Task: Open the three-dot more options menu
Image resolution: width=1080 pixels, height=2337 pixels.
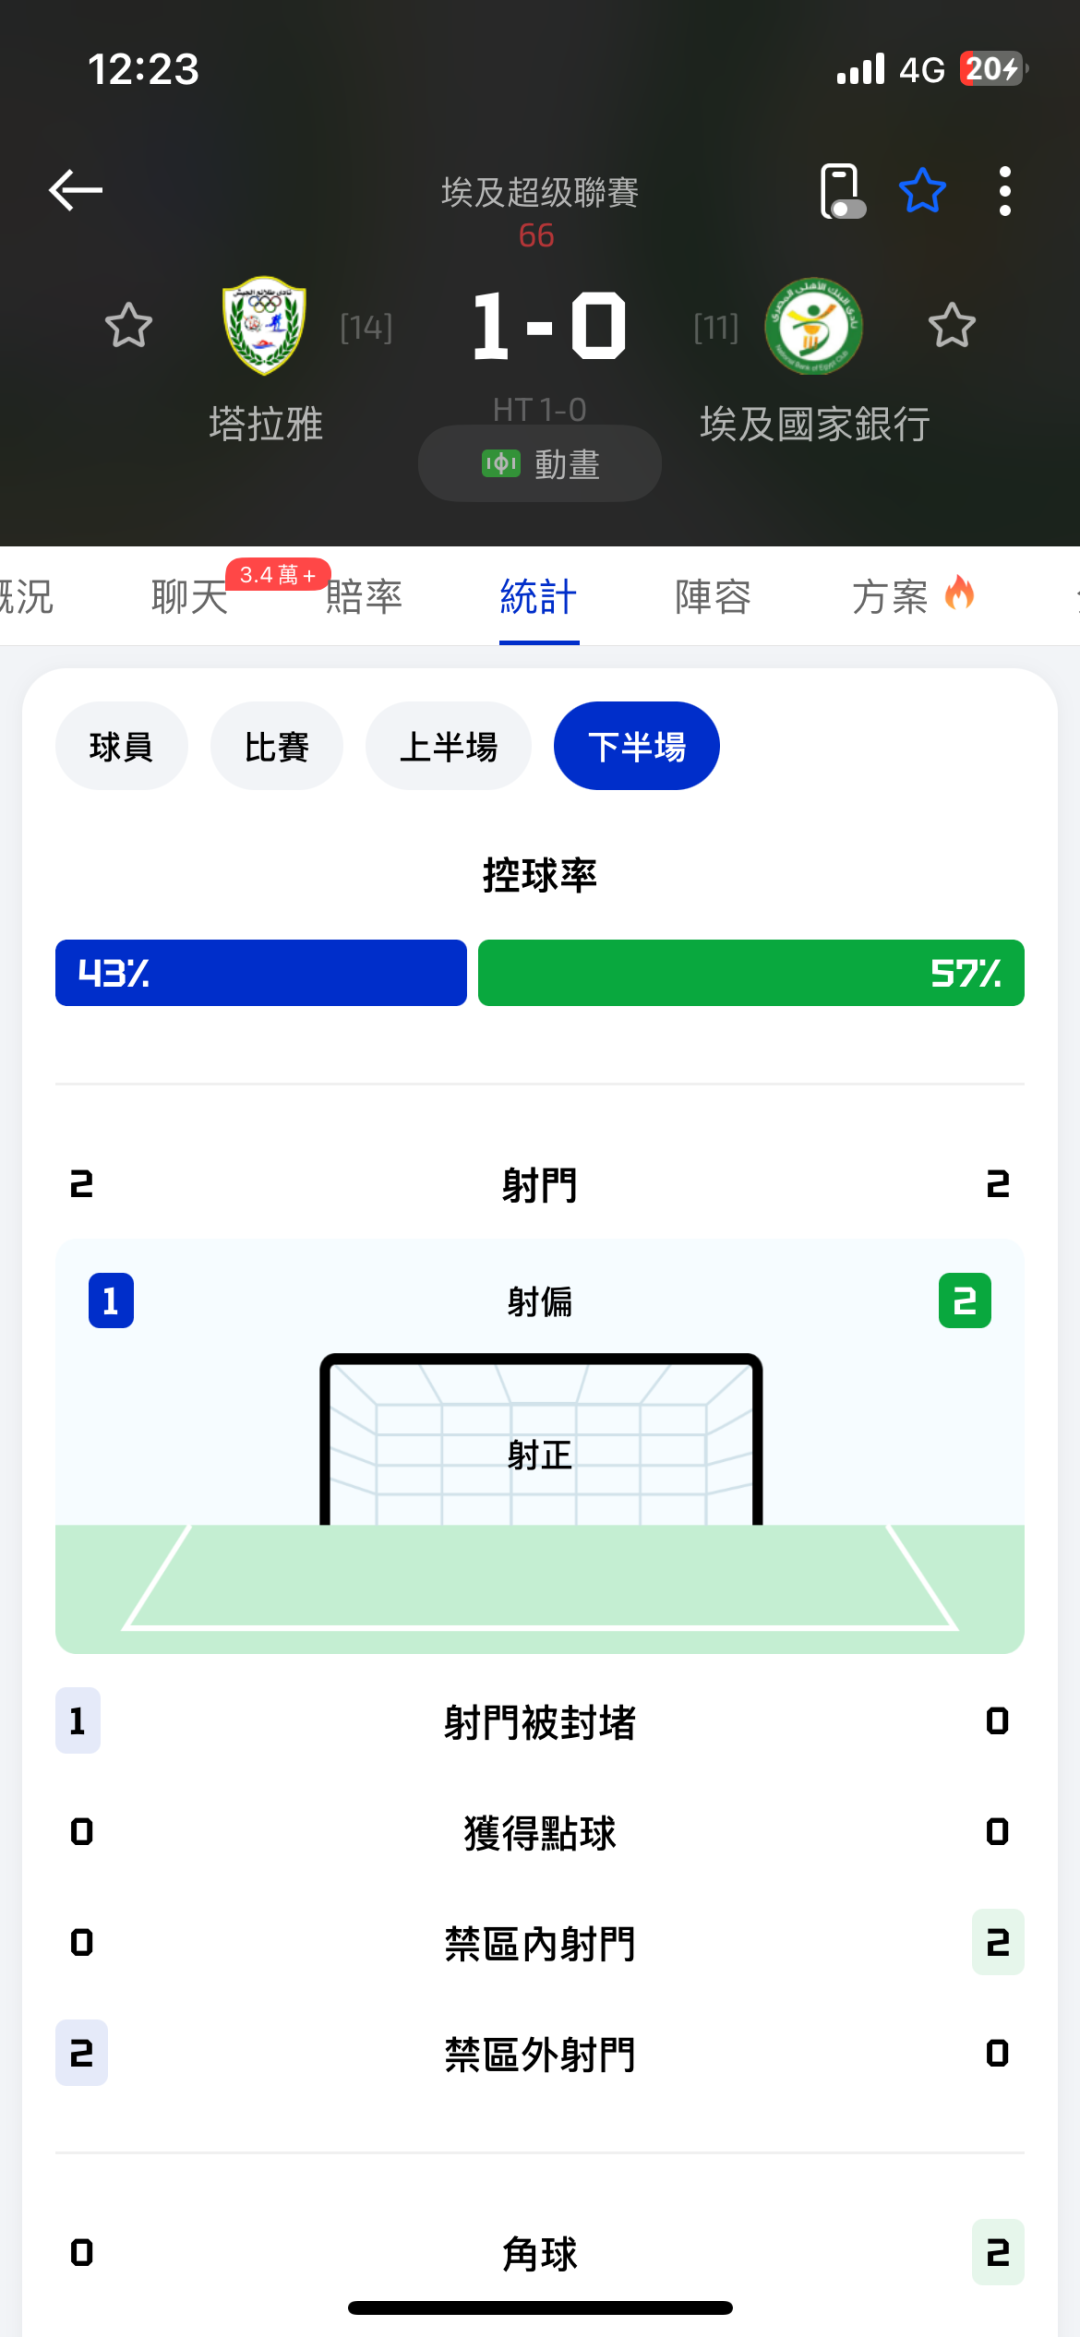Action: pos(1004,190)
